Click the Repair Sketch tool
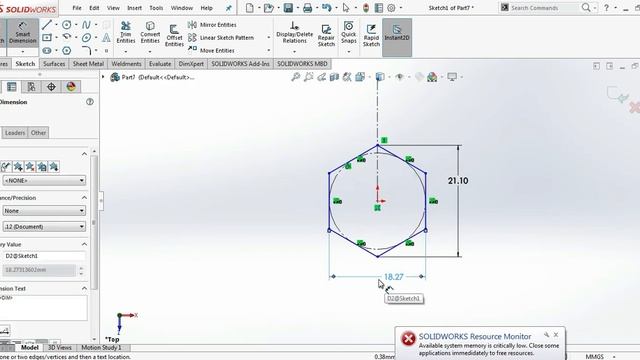The height and width of the screenshot is (360, 640). (326, 35)
